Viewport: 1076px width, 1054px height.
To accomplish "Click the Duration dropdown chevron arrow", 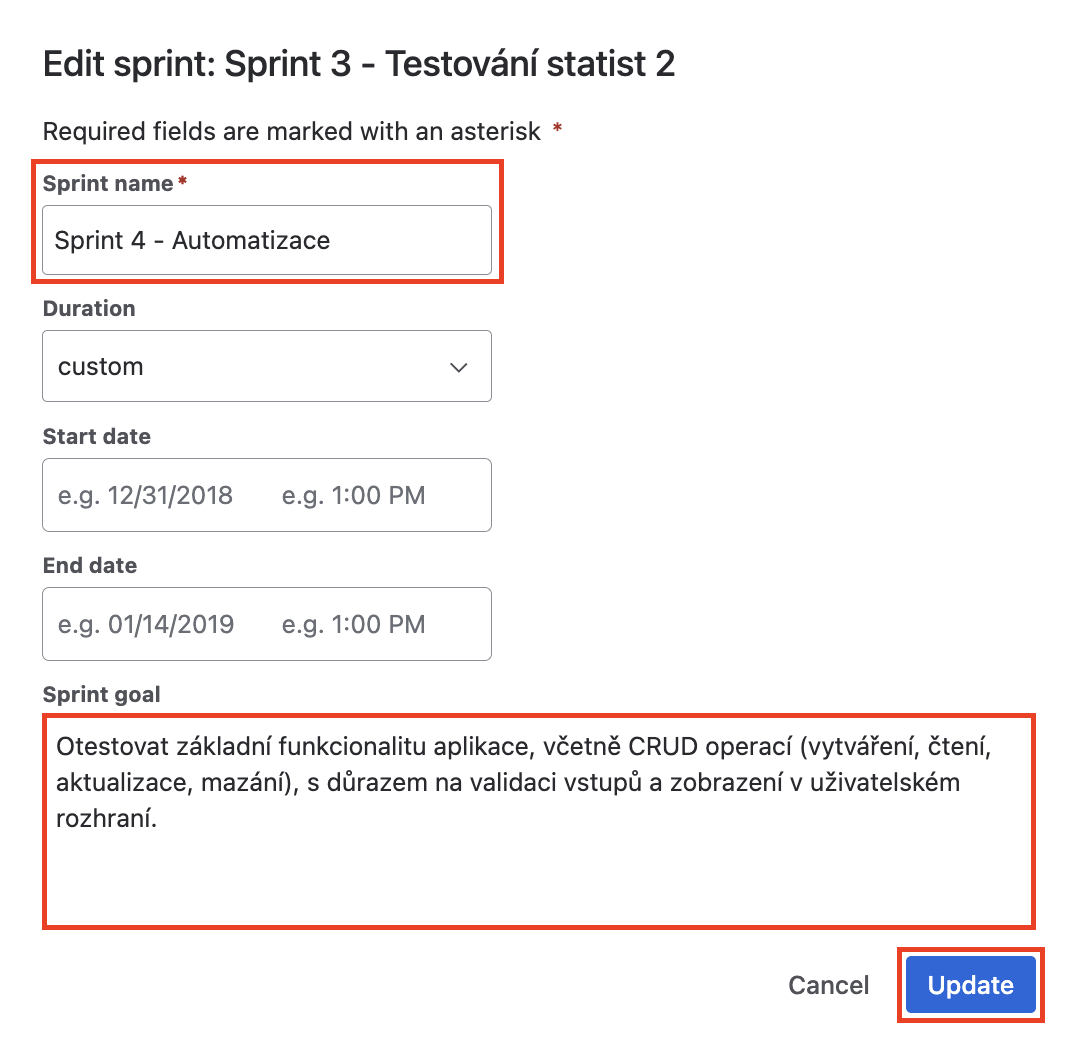I will click(x=458, y=367).
